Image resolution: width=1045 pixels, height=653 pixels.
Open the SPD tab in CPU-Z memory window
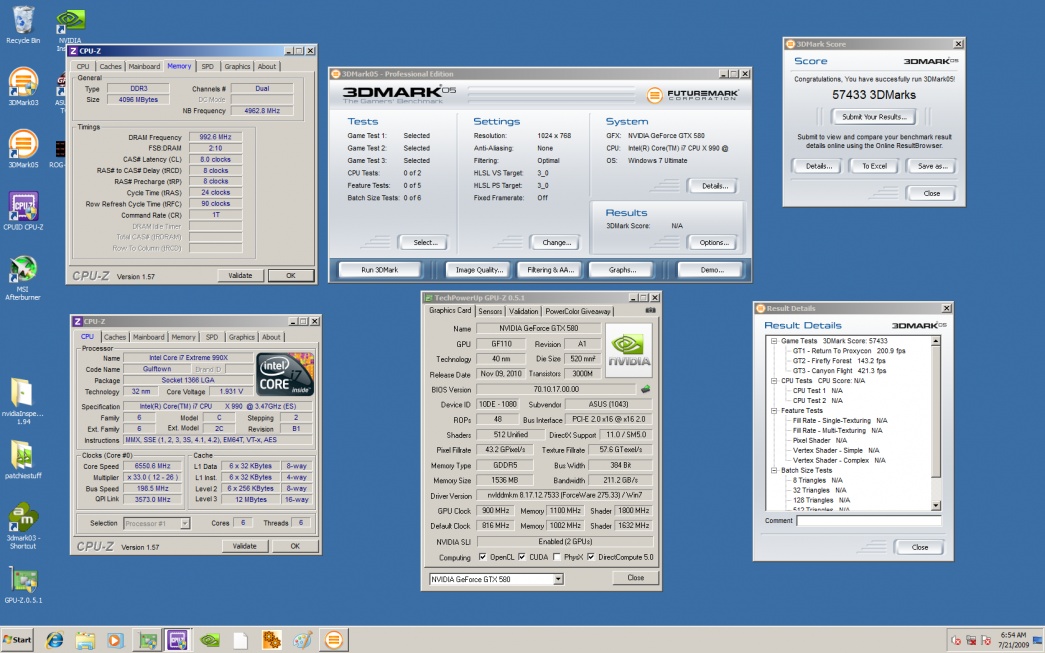[207, 67]
